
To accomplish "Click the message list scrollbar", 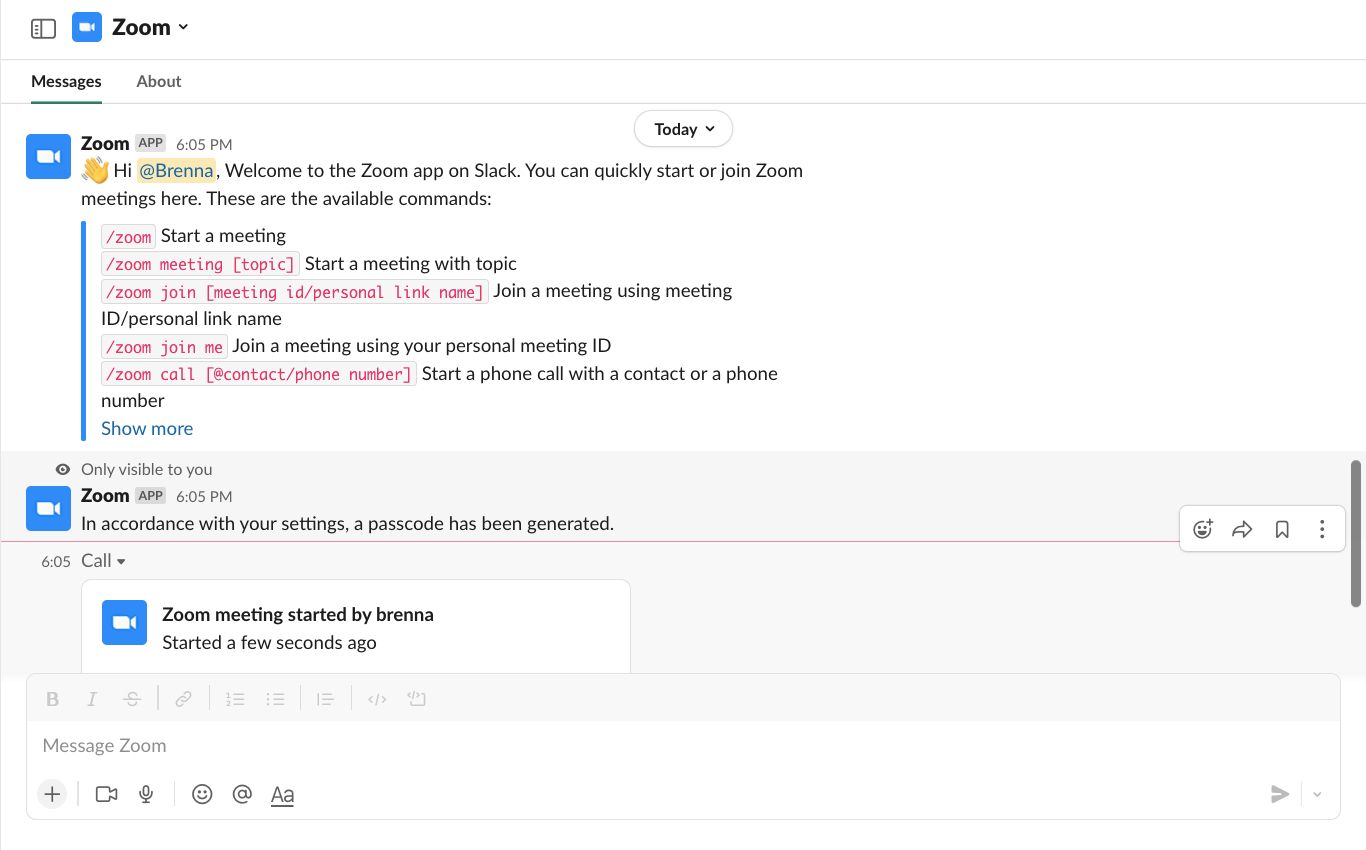I will point(1356,533).
